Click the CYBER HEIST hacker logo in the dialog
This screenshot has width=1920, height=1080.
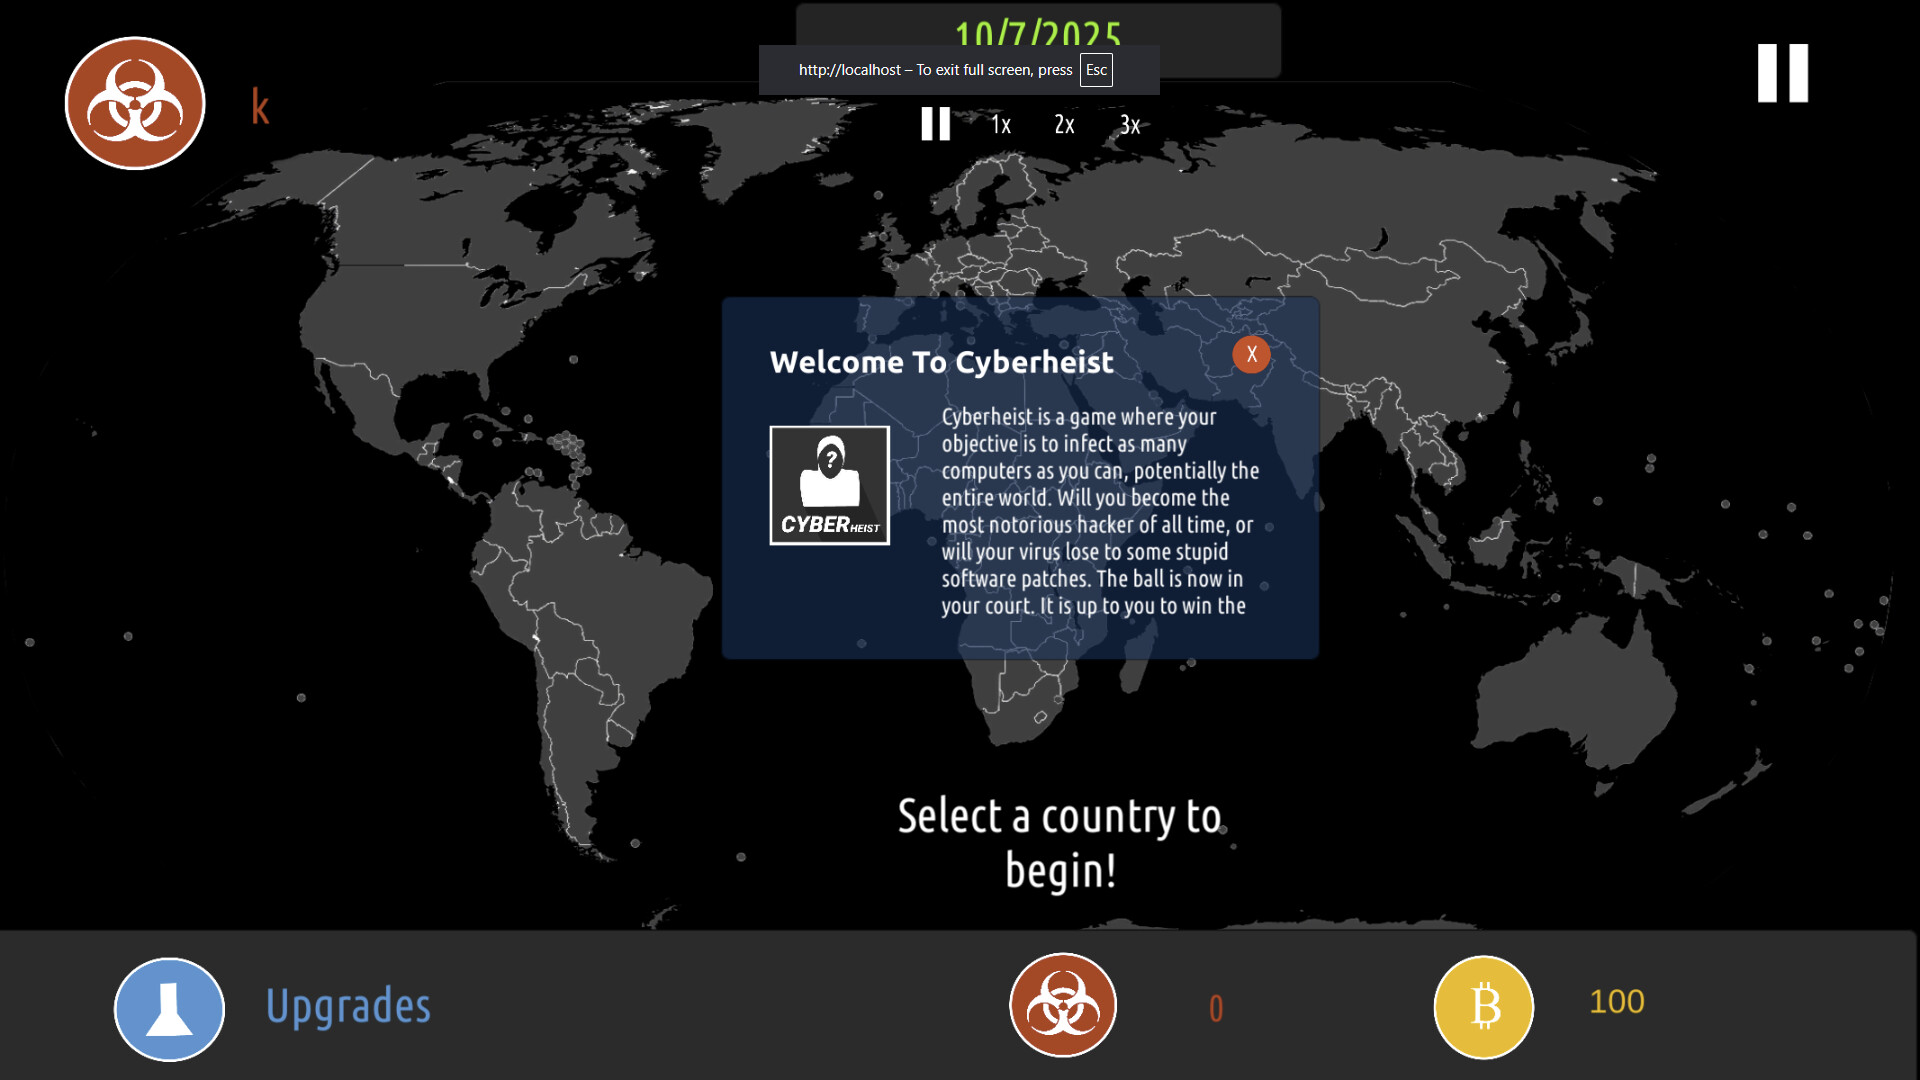tap(829, 486)
